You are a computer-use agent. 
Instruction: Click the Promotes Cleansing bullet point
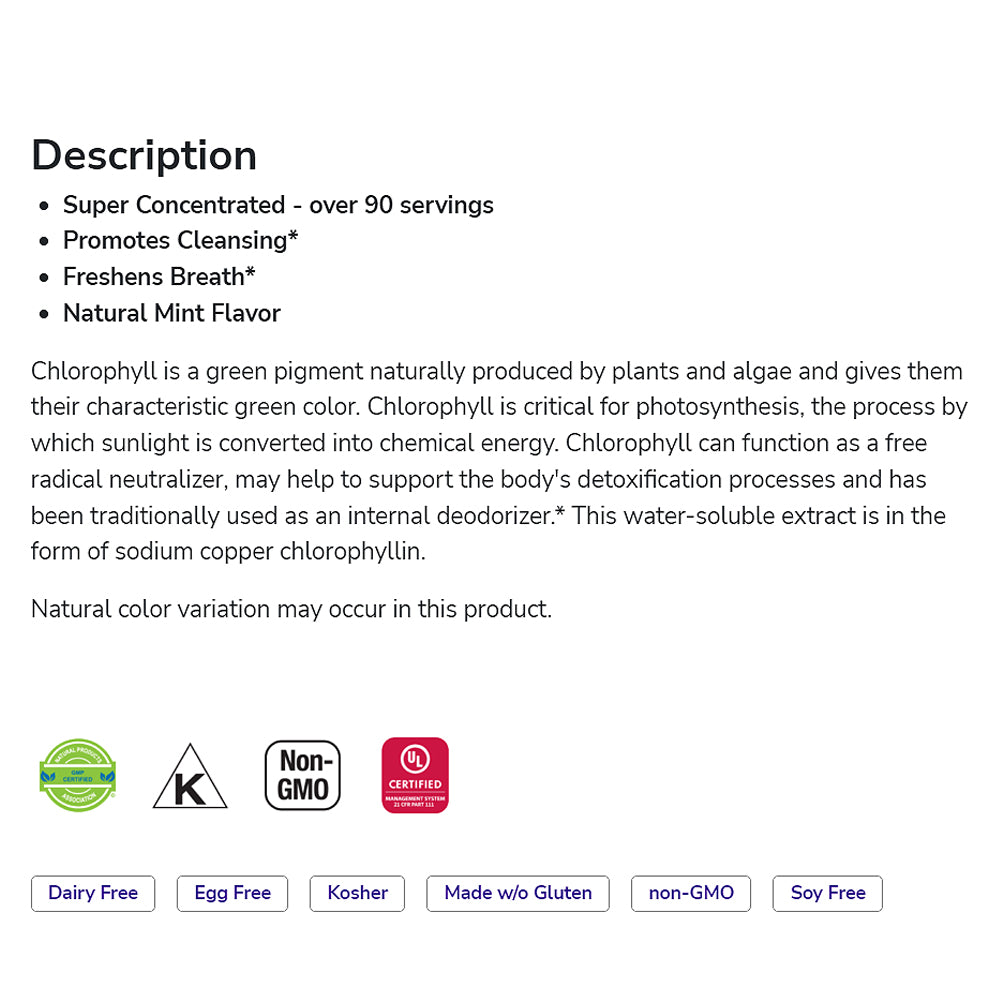180,241
